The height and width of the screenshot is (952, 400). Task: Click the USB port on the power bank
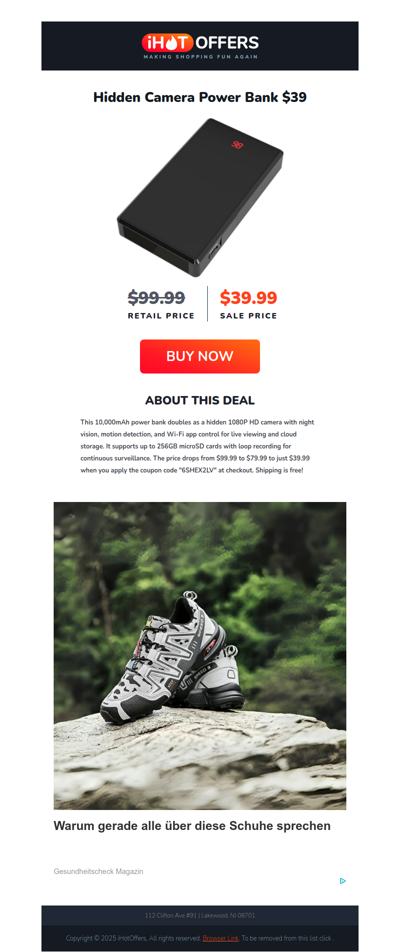click(214, 253)
